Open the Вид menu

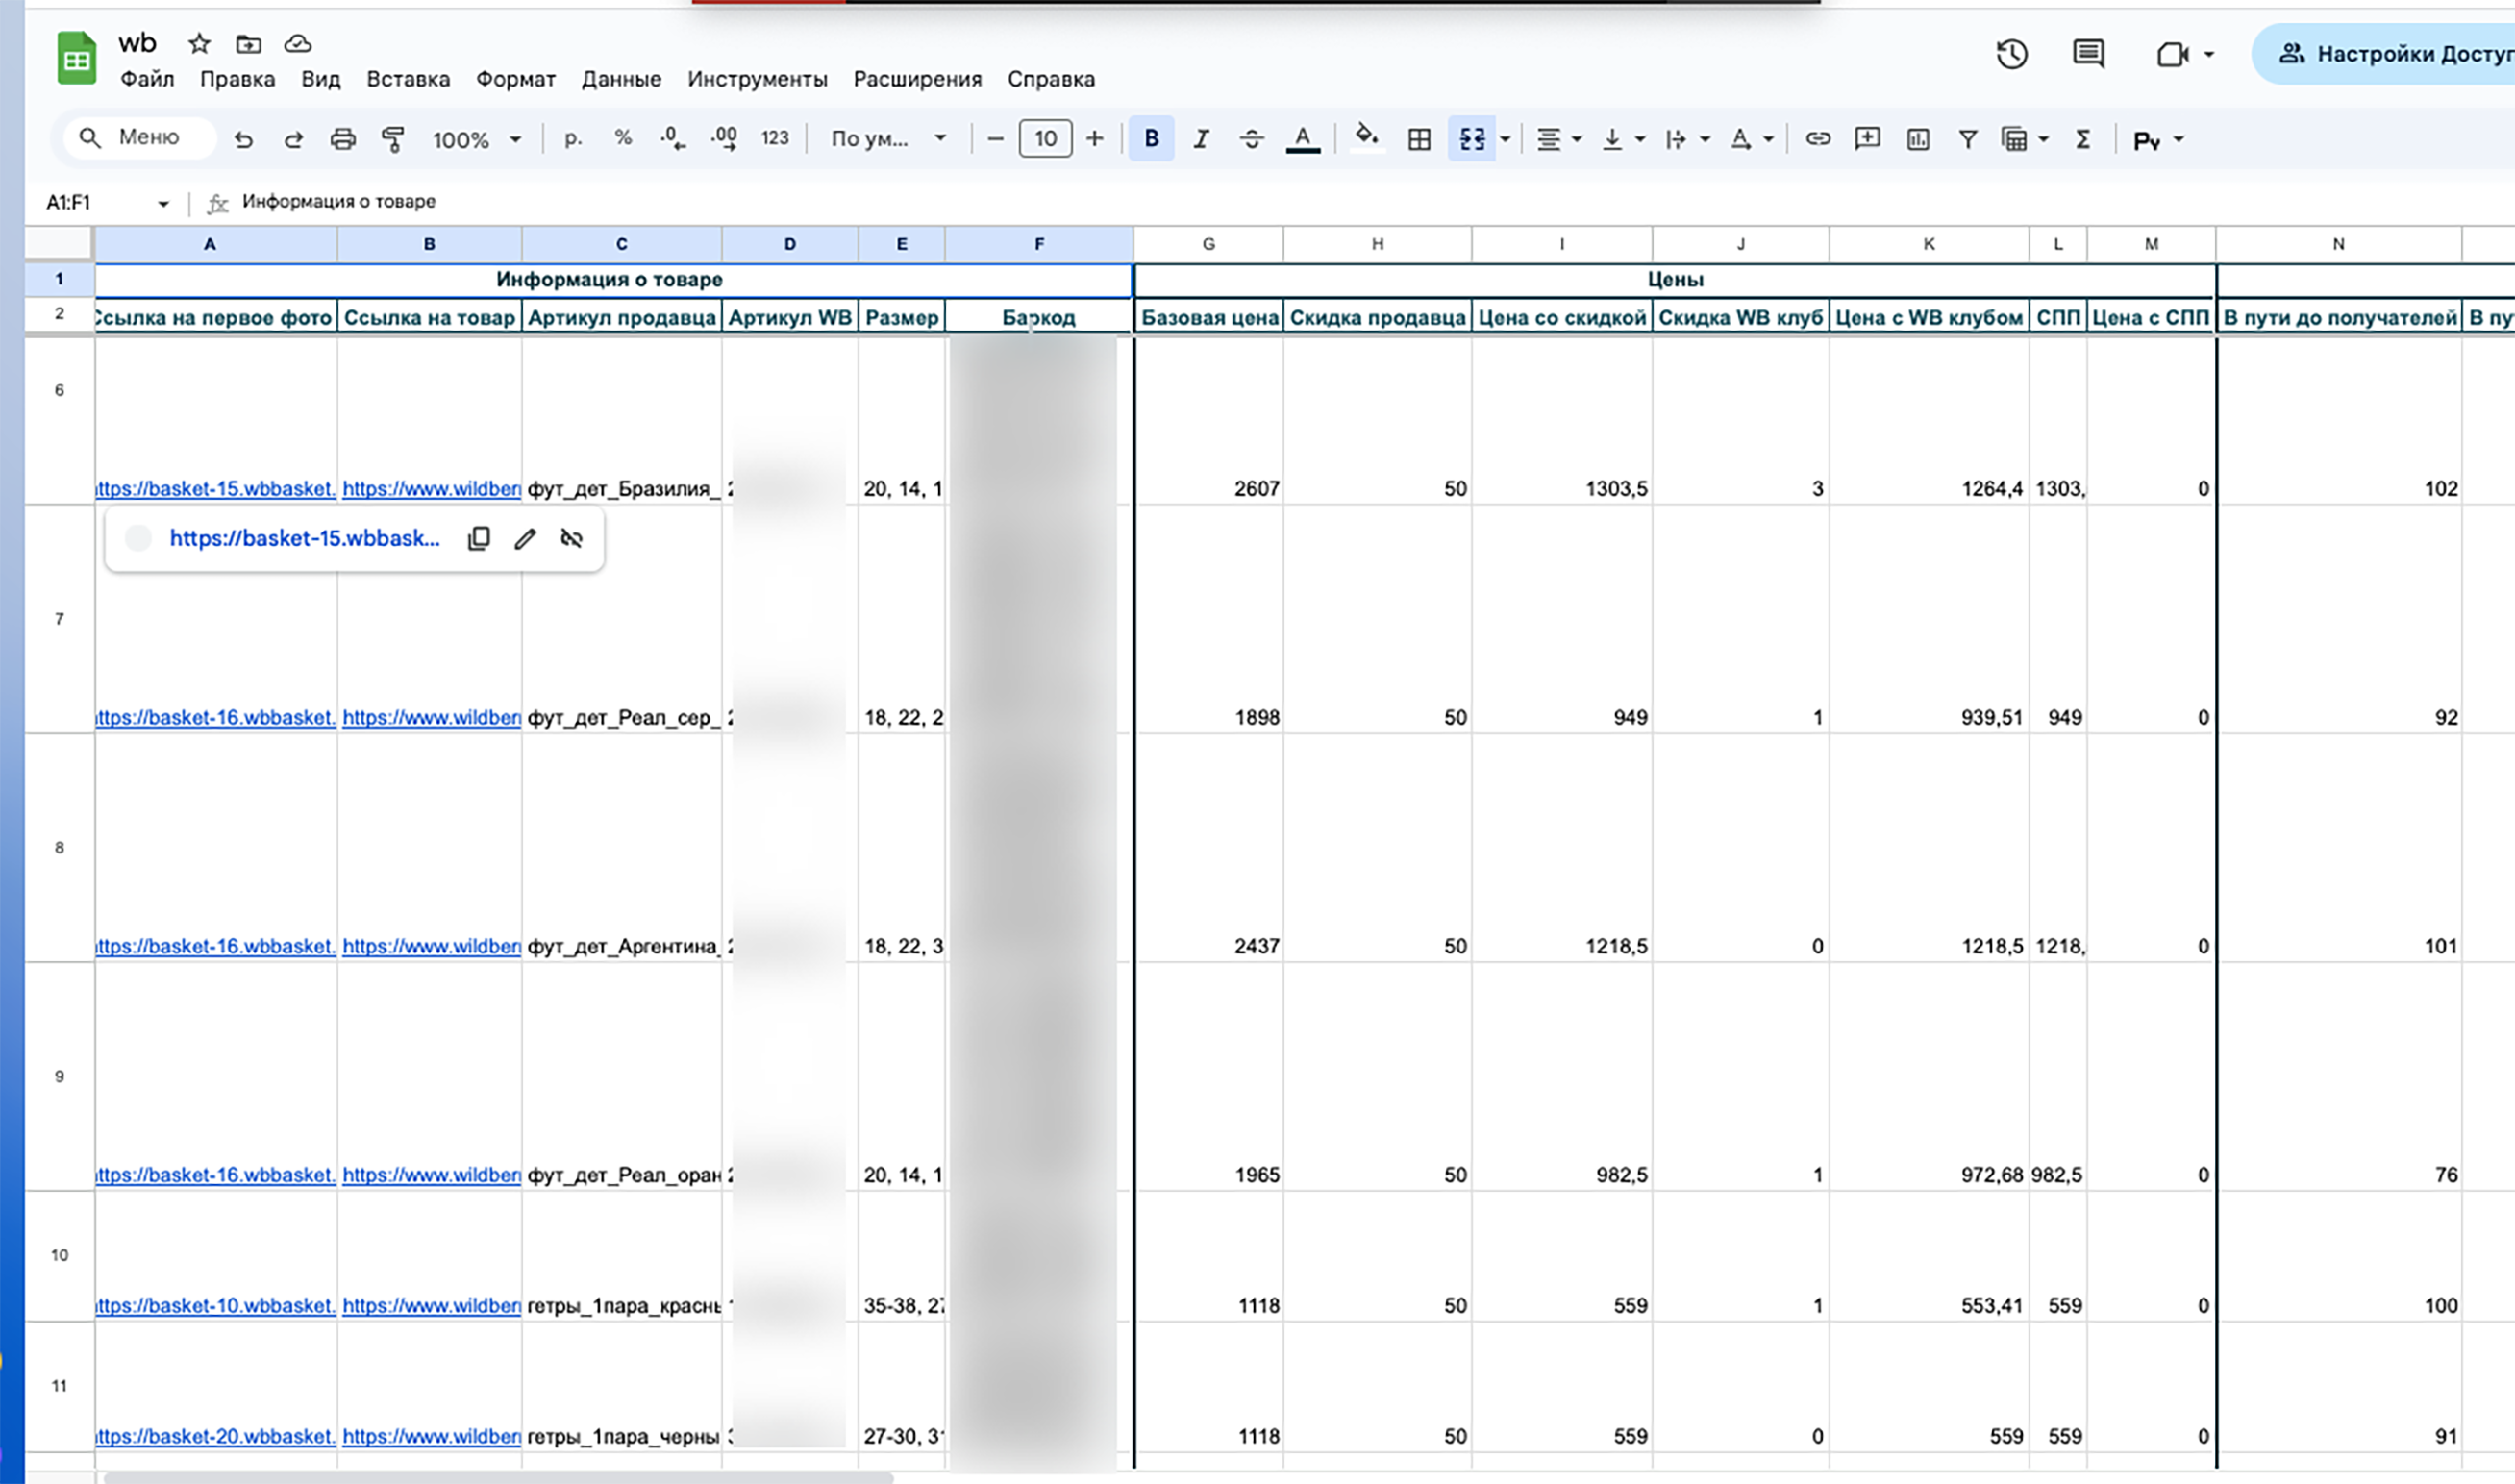tap(321, 79)
